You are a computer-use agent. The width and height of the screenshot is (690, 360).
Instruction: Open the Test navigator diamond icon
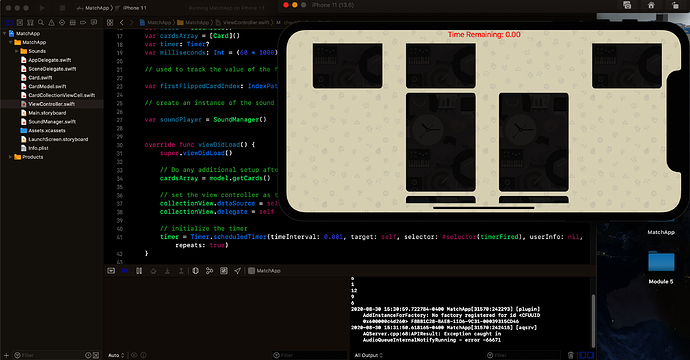coord(62,22)
